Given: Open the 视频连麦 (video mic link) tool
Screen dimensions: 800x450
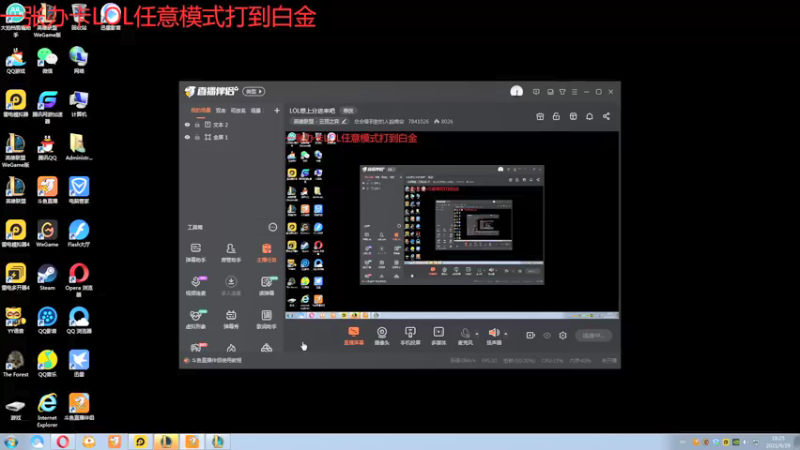Looking at the screenshot, I should 195,286.
